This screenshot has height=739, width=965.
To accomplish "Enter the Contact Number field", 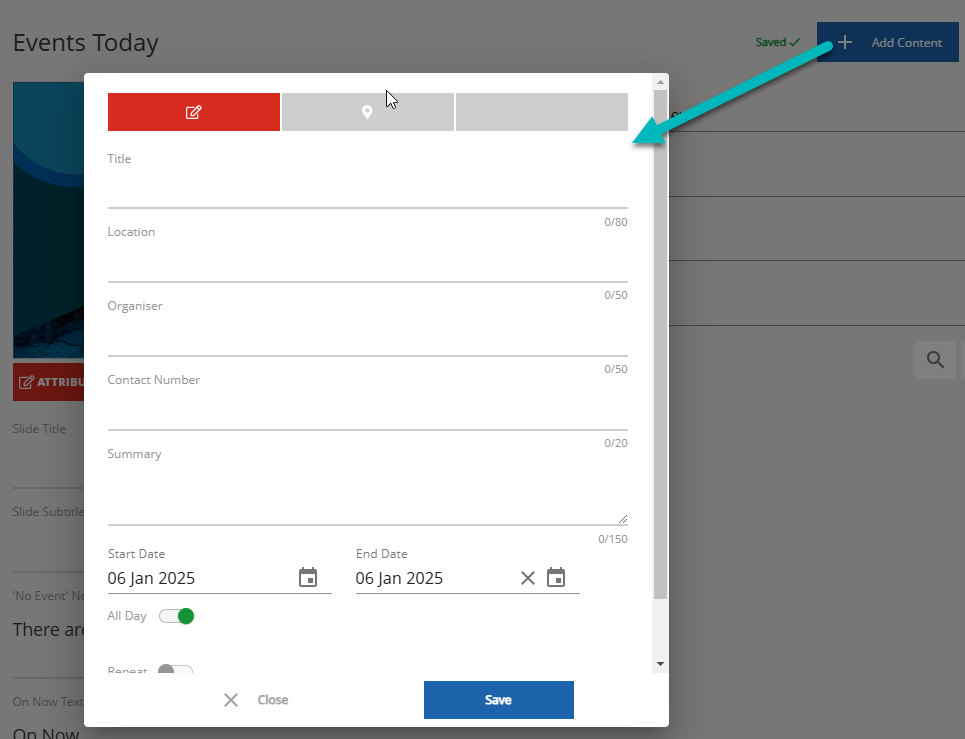I will [x=367, y=412].
